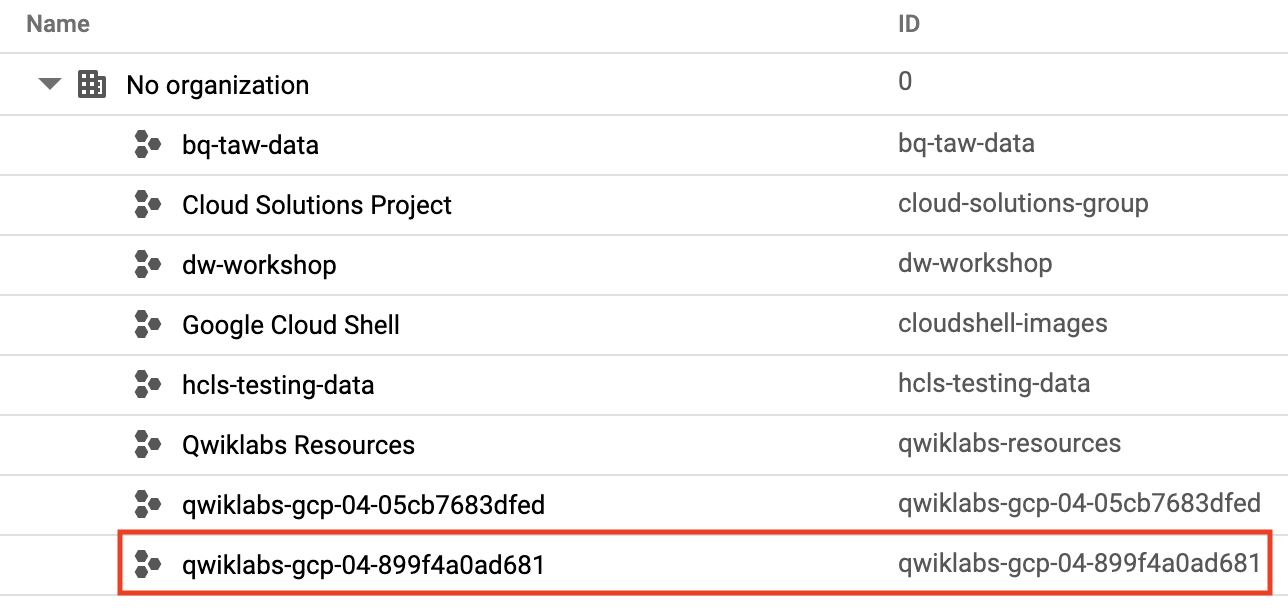The image size is (1288, 610).
Task: Collapse the No organization tree node
Action: tap(50, 85)
